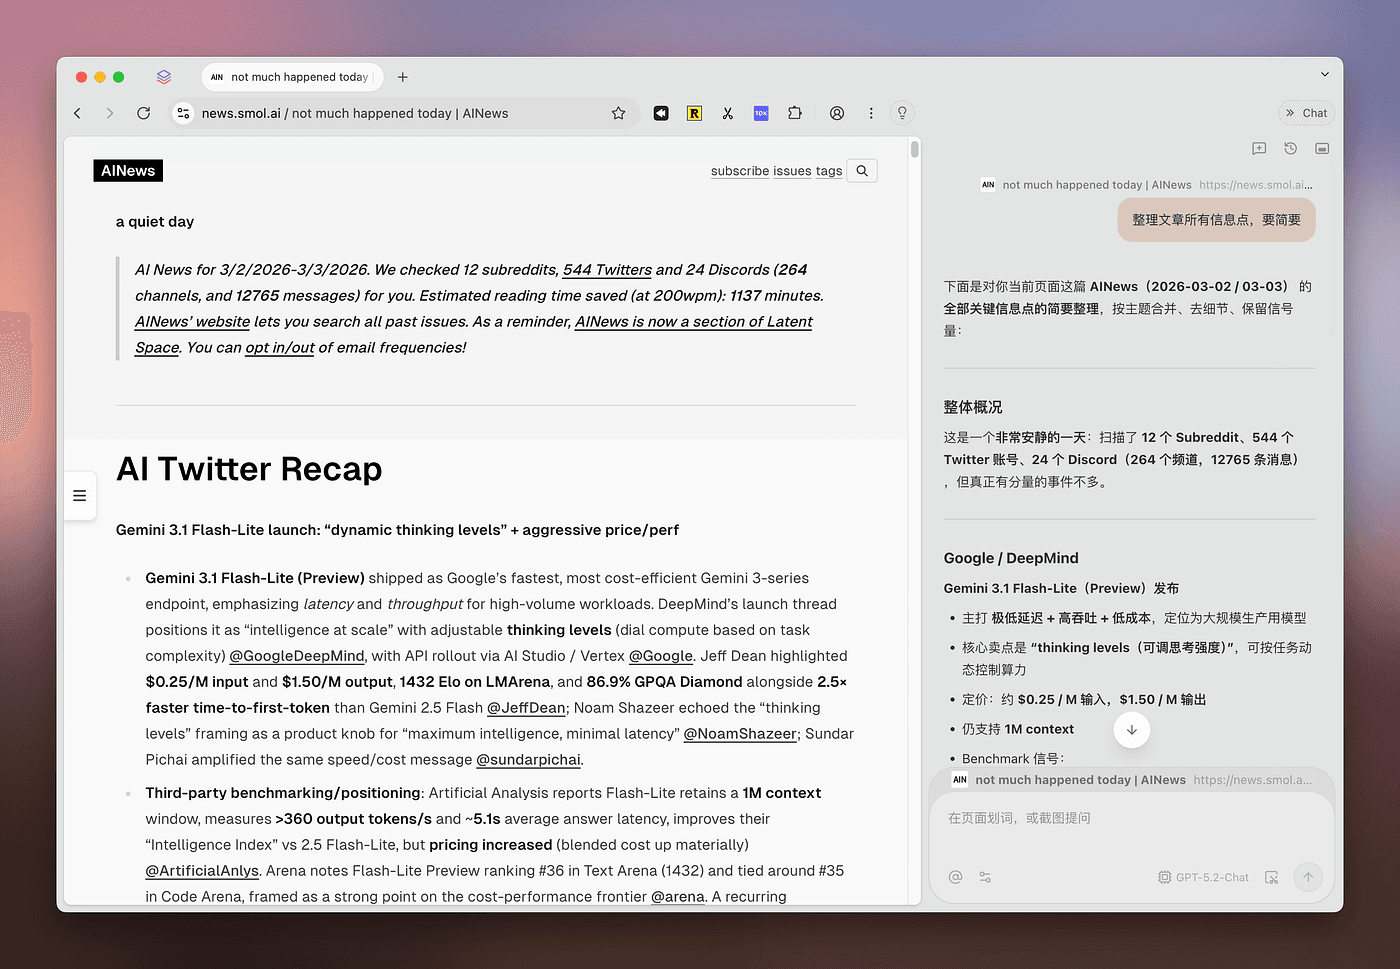Open a new browser tab
The image size is (1400, 969).
pyautogui.click(x=403, y=77)
